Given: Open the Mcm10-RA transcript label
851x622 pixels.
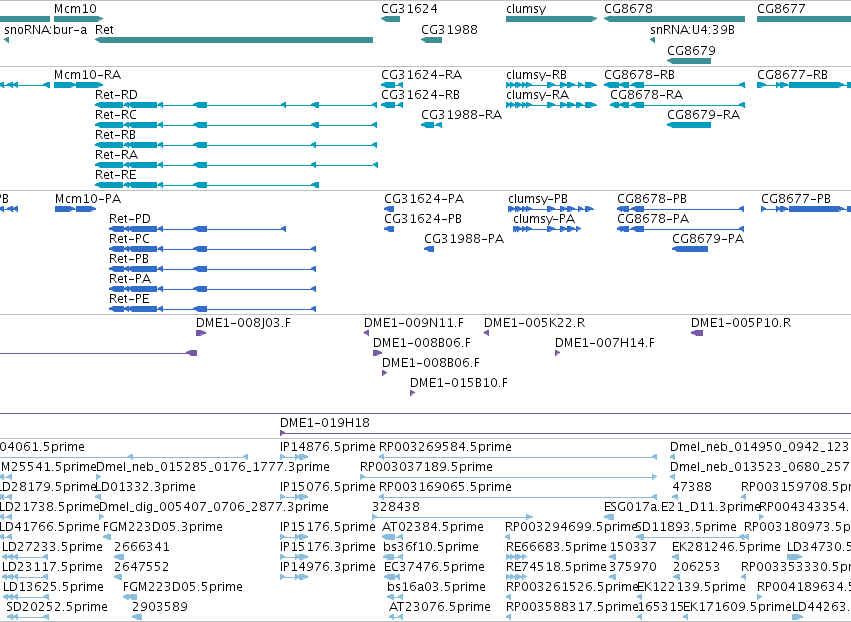Looking at the screenshot, I should (87, 75).
